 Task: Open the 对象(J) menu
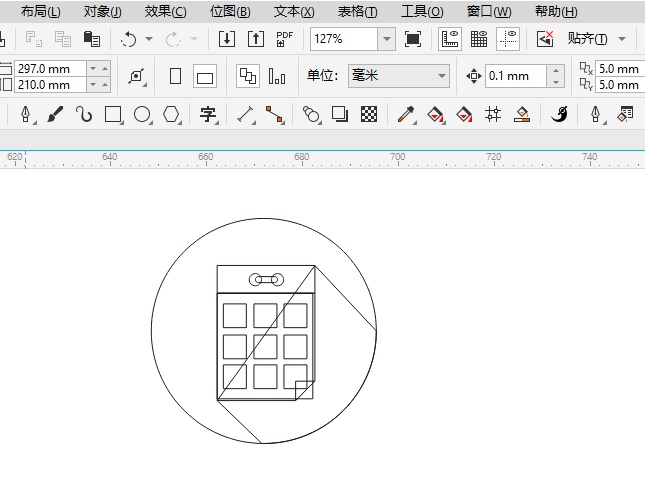click(102, 12)
